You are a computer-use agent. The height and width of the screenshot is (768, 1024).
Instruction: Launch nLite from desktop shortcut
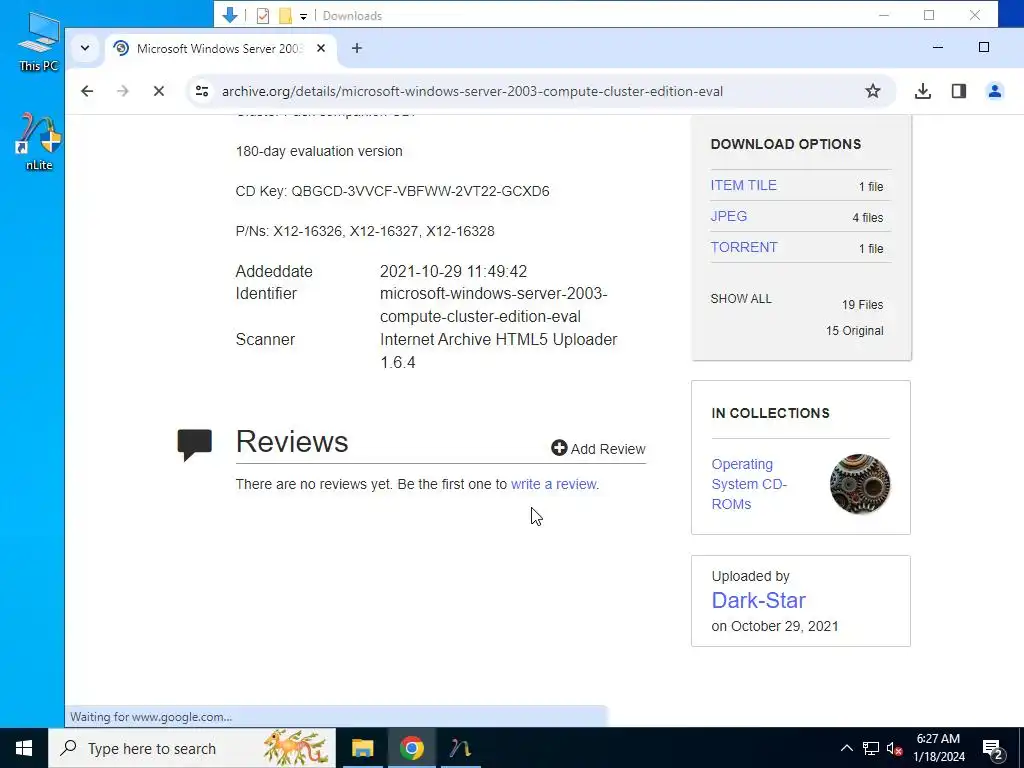[38, 142]
